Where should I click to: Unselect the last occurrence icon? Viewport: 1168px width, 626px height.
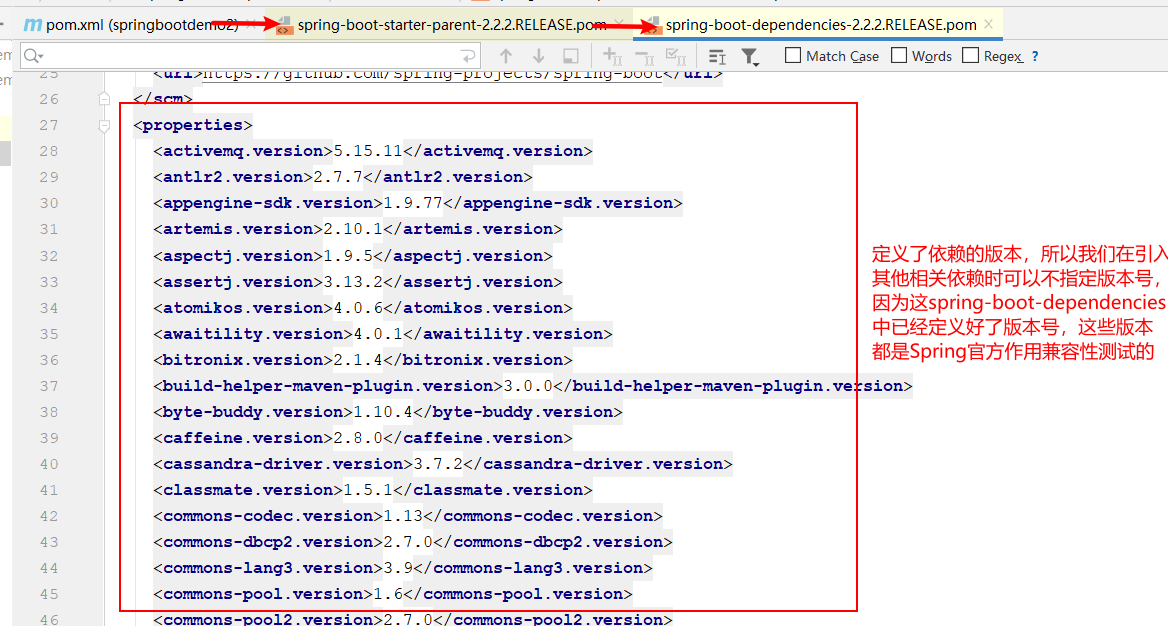(644, 57)
